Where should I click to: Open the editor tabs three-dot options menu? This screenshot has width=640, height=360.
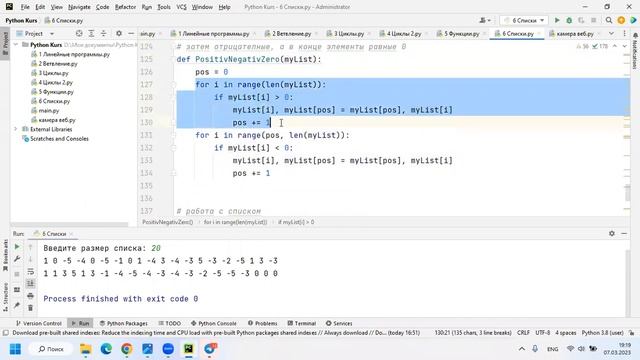[x=624, y=33]
